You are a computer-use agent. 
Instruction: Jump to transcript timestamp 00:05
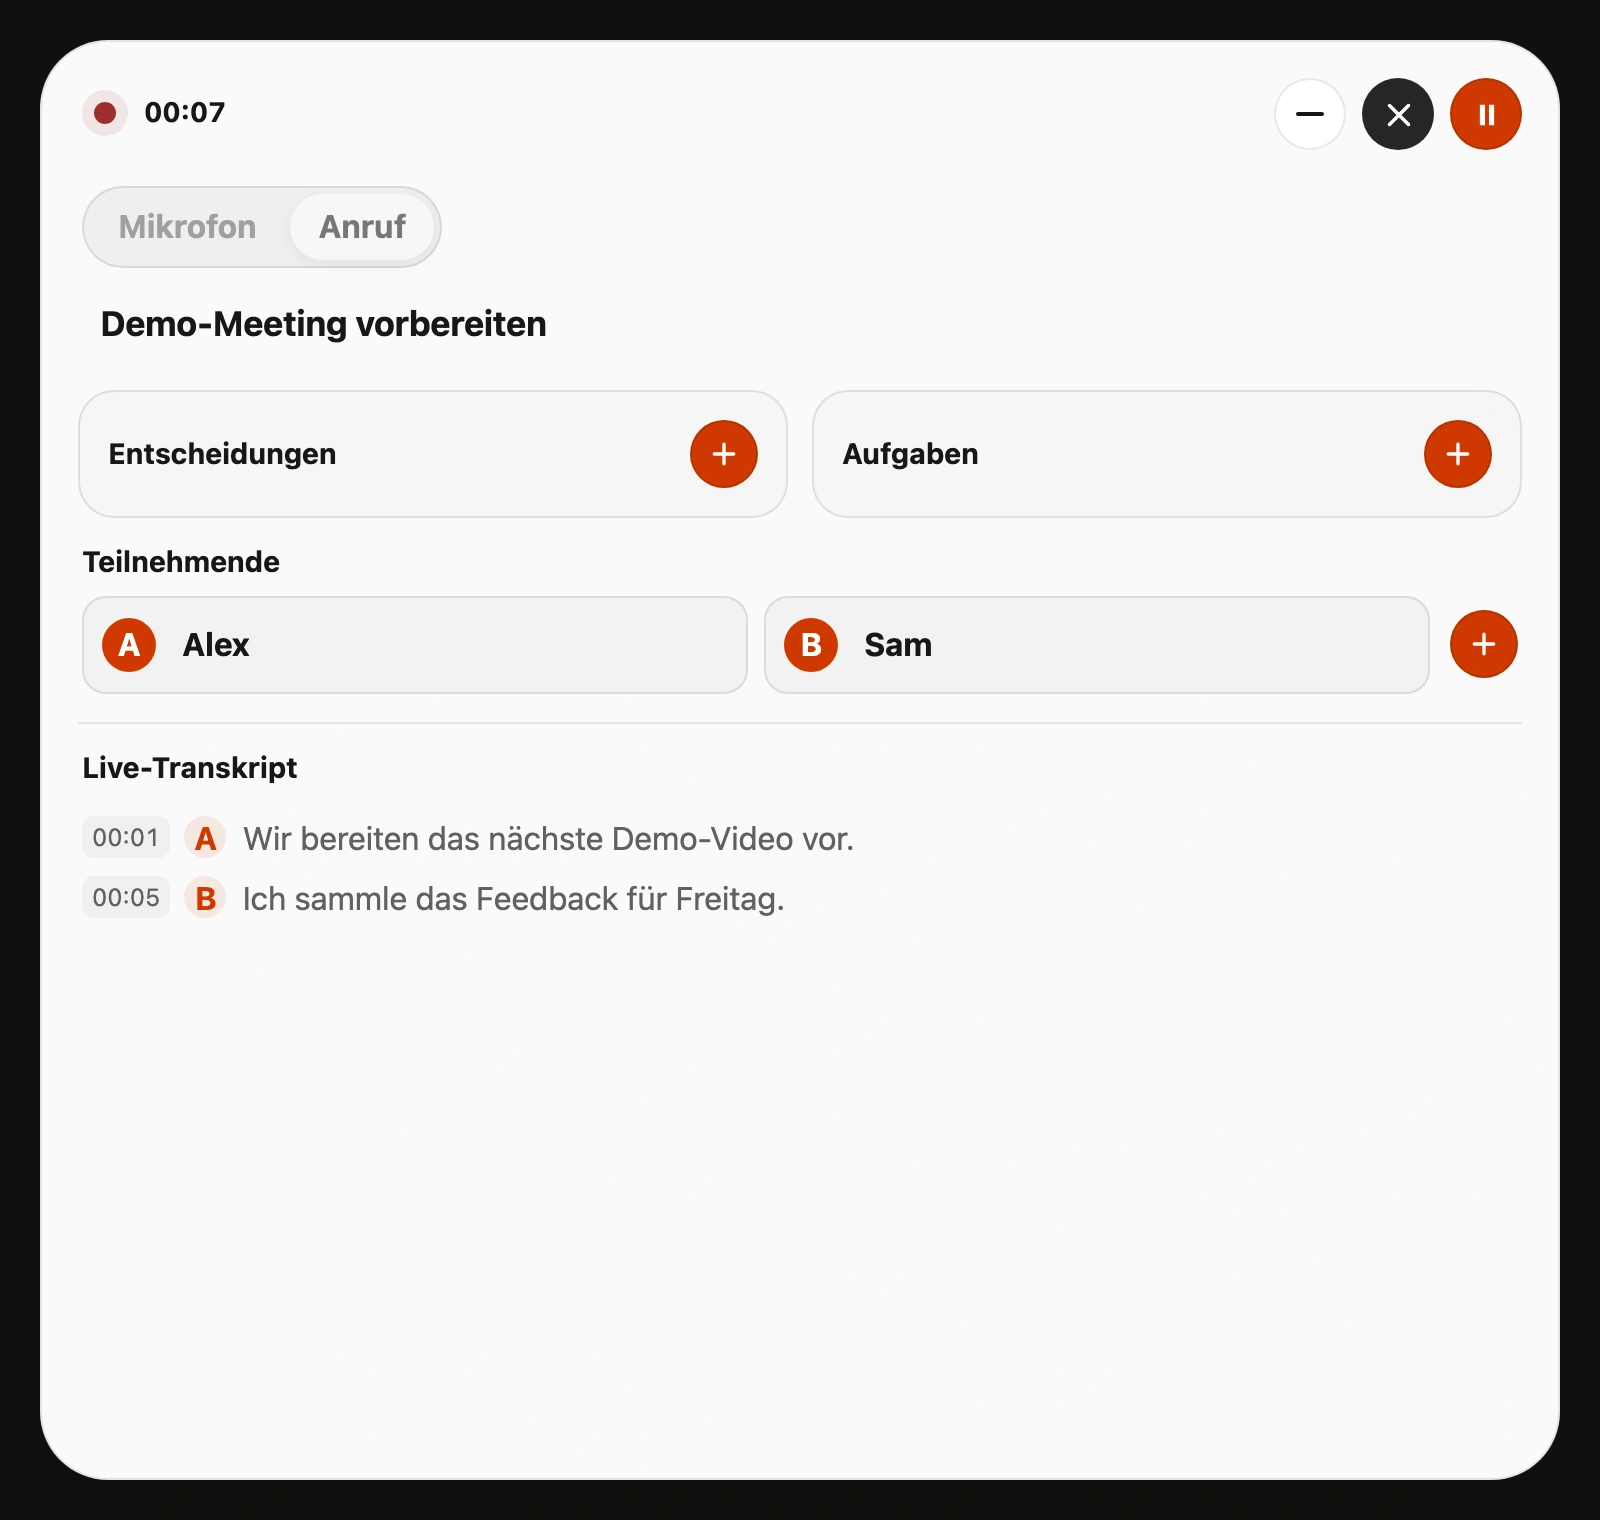(x=126, y=898)
